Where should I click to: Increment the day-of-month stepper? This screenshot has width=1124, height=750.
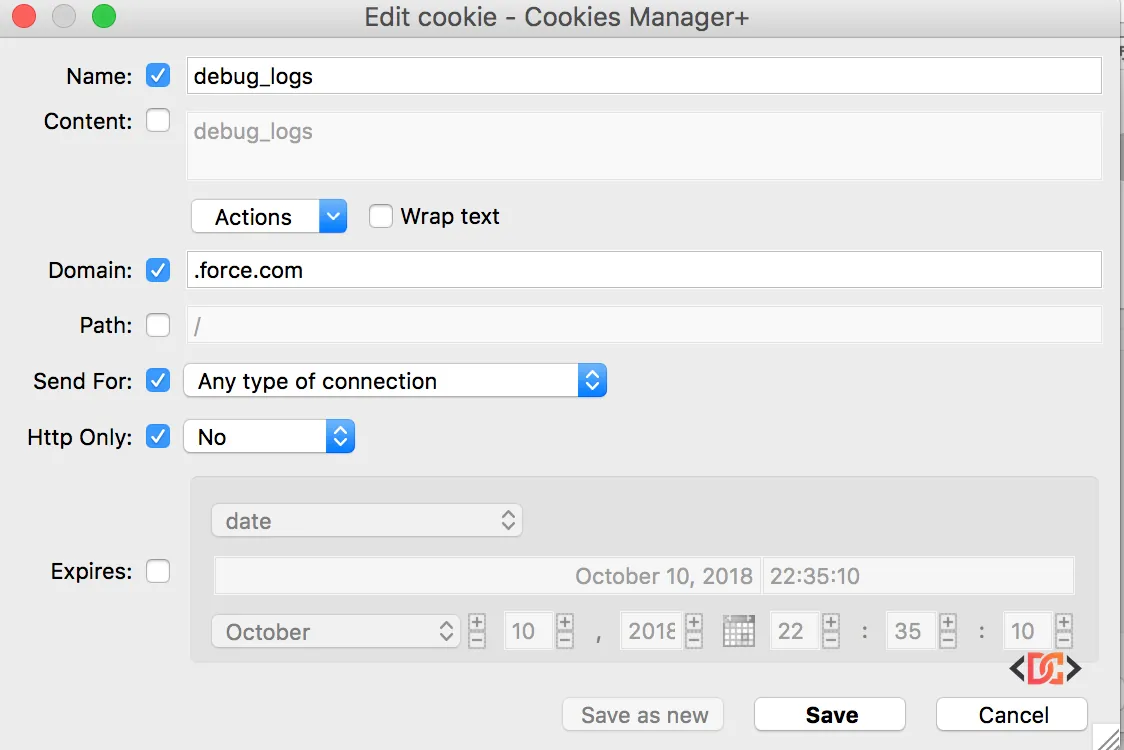tap(564, 624)
